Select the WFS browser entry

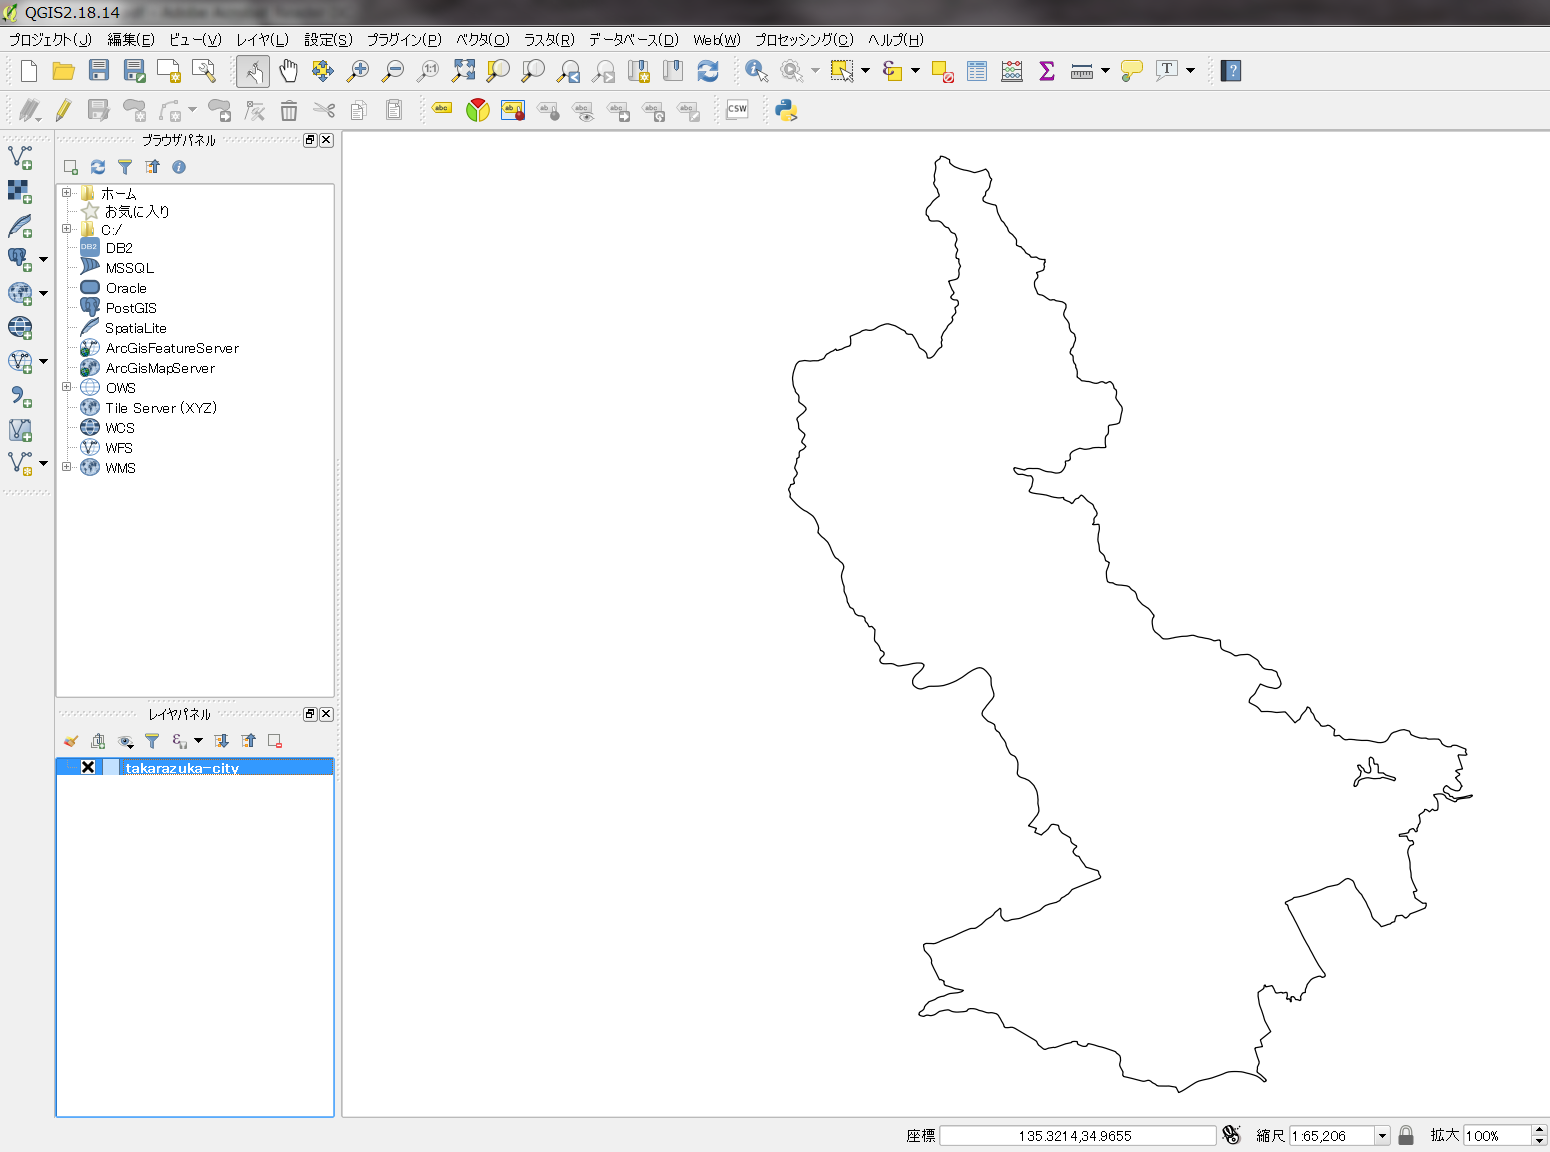[119, 448]
